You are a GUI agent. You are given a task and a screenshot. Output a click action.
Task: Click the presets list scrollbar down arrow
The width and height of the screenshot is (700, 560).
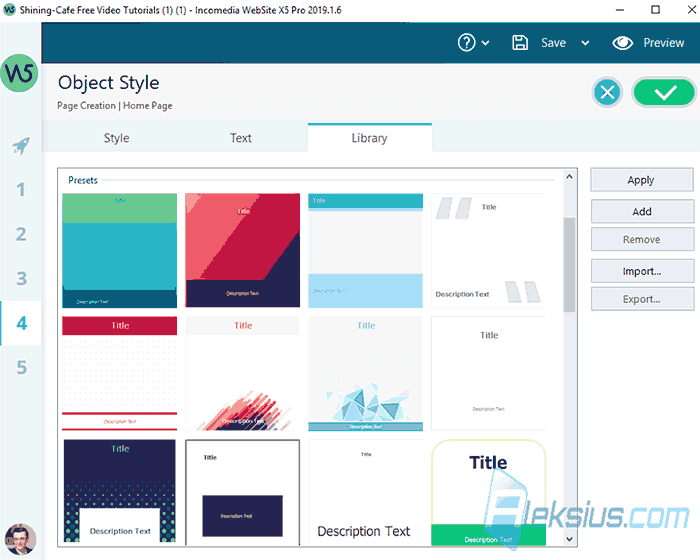click(x=569, y=539)
